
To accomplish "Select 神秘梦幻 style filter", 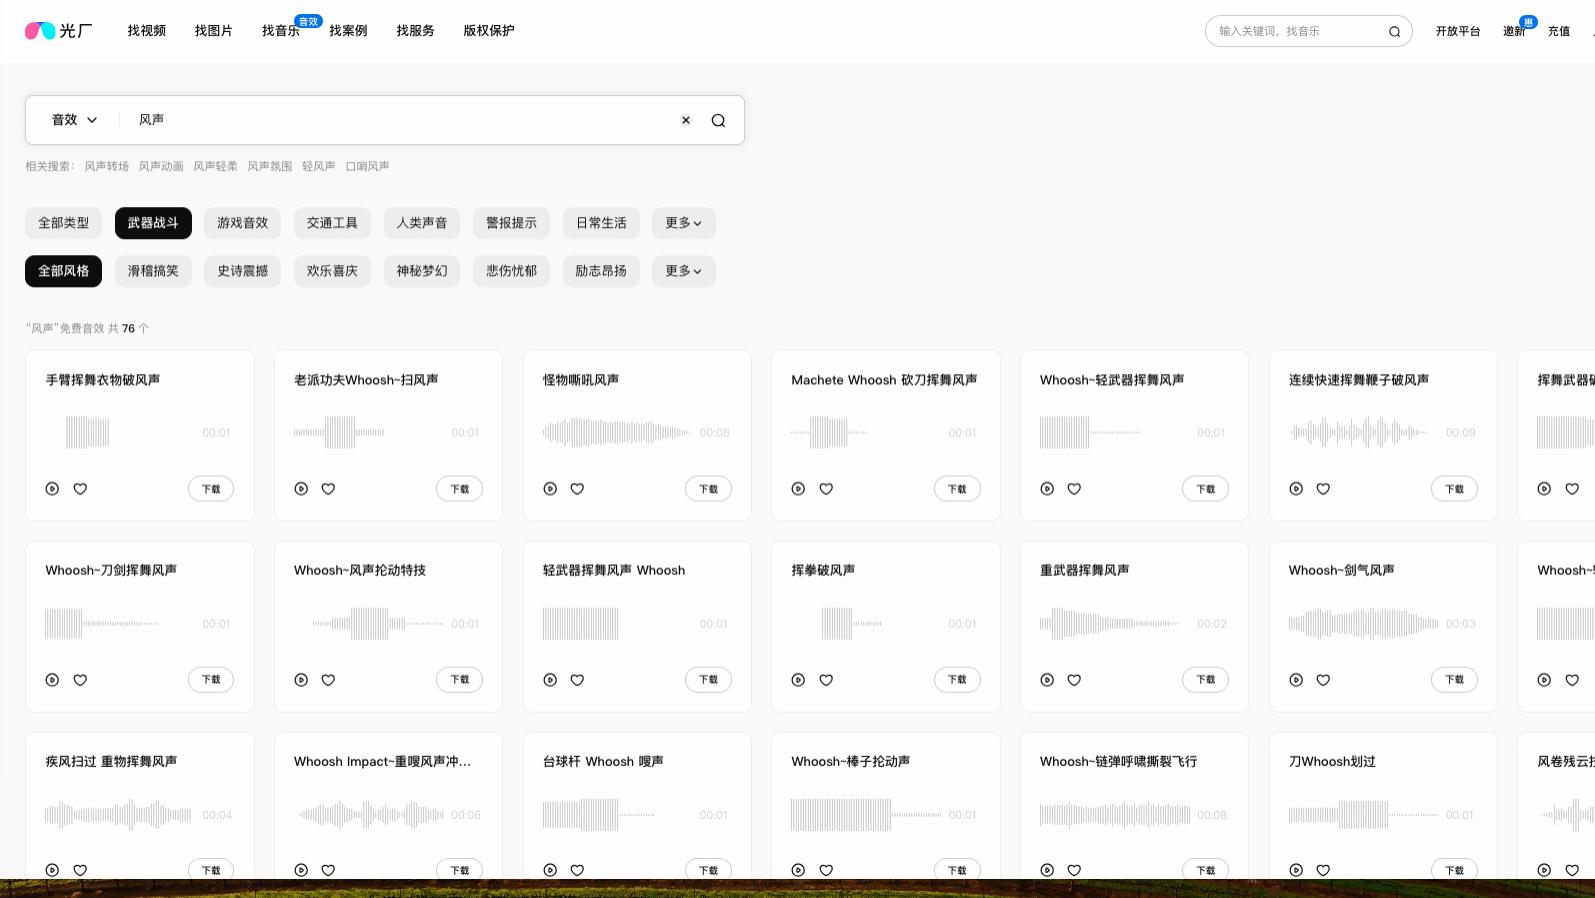I will (x=422, y=271).
